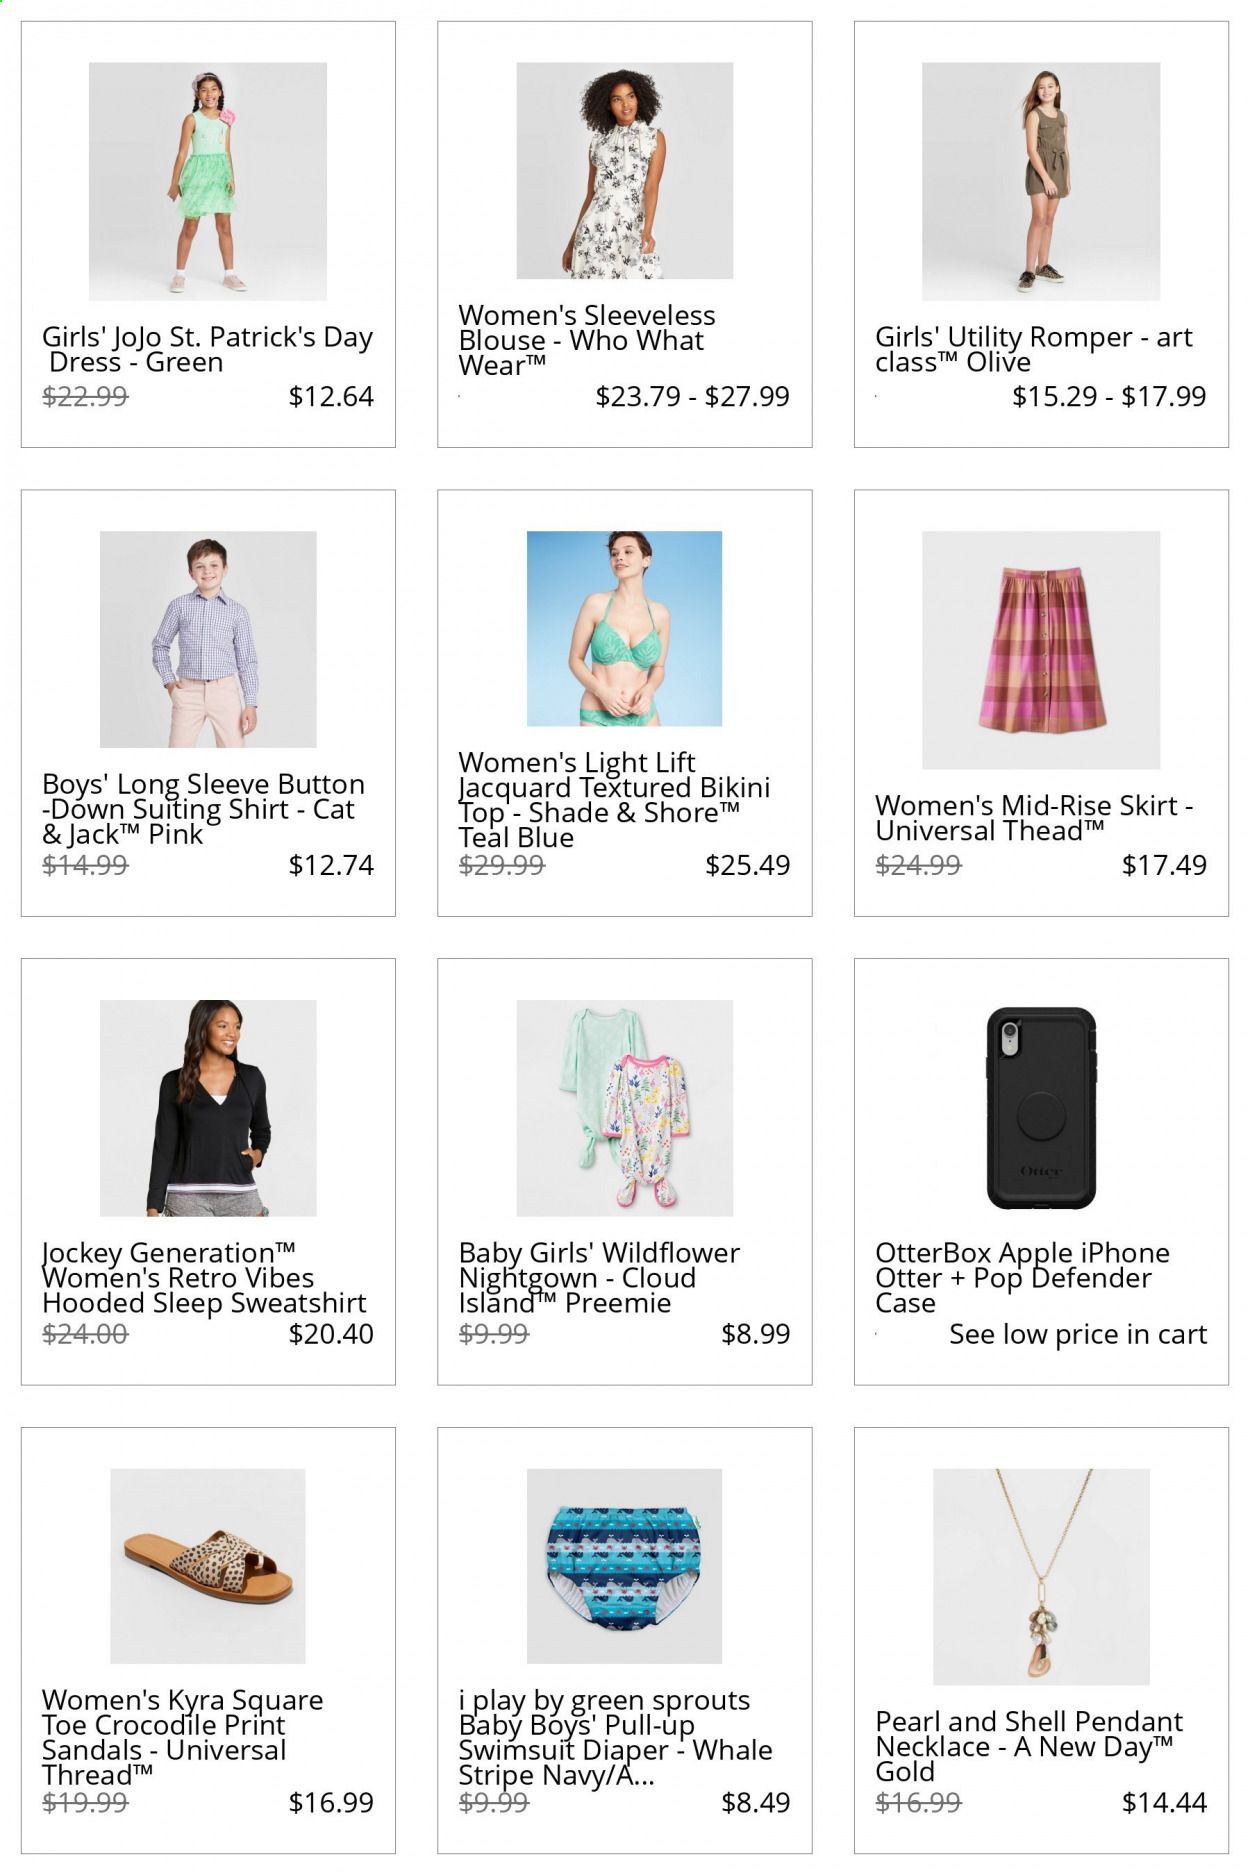Click See low price in cart
The width and height of the screenshot is (1250, 1875).
[x=1078, y=1334]
